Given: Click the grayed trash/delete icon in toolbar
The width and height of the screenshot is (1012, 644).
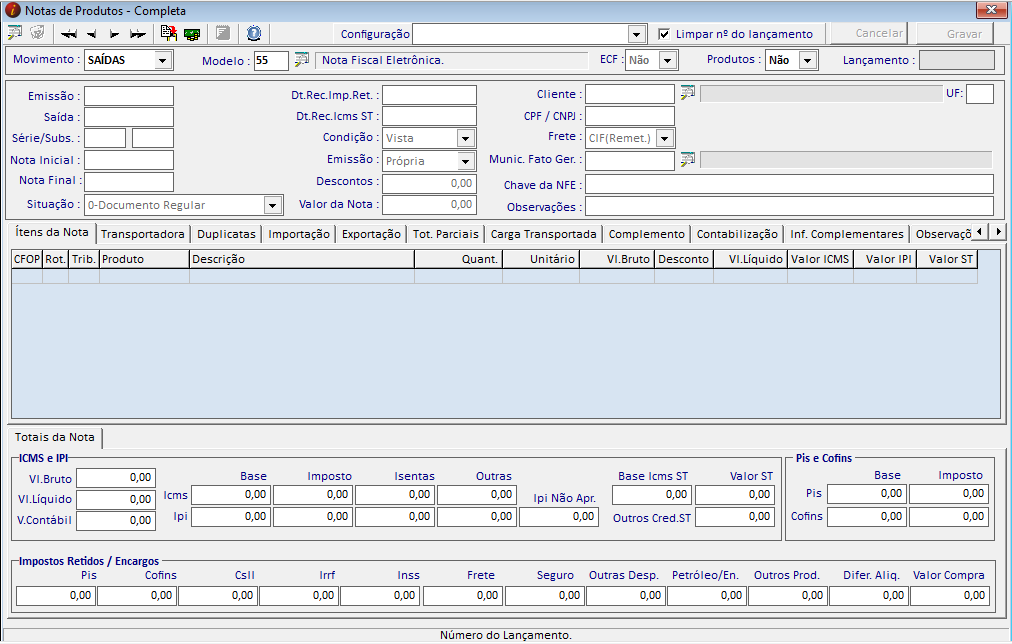Looking at the screenshot, I should pos(37,33).
